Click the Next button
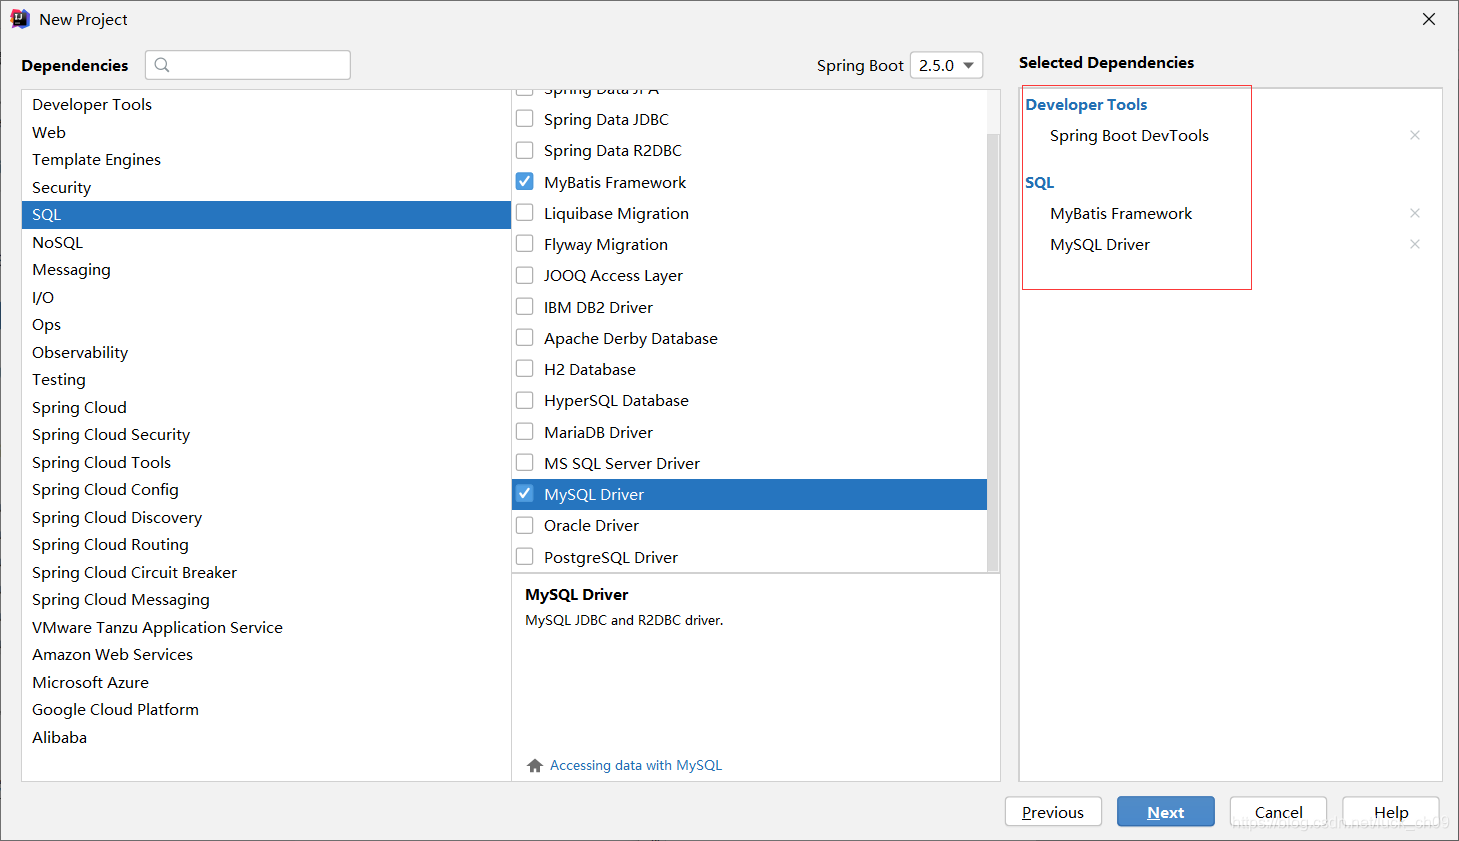Image resolution: width=1459 pixels, height=841 pixels. pos(1166,812)
